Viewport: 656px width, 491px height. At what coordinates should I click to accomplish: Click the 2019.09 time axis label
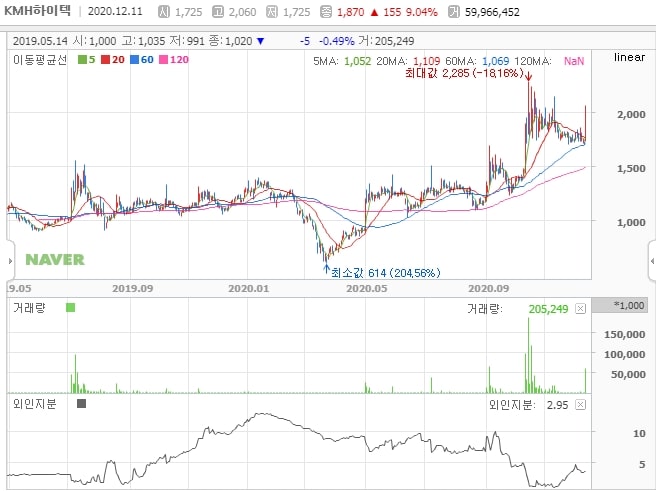click(133, 289)
